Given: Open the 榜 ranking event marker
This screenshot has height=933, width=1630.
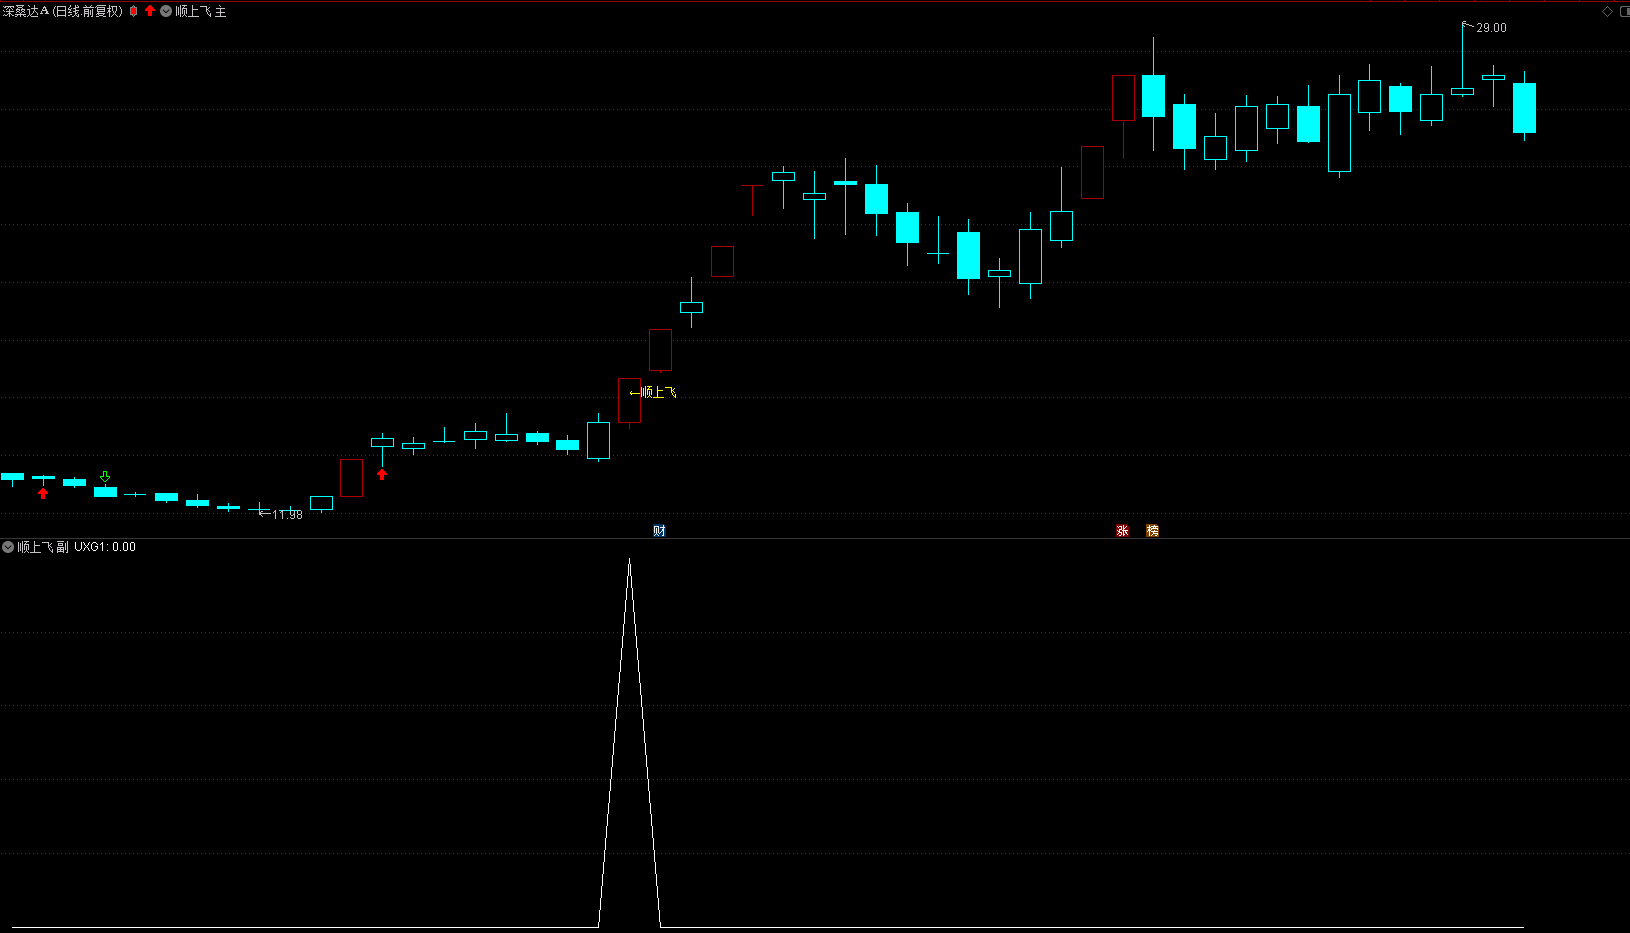Looking at the screenshot, I should tap(1152, 531).
